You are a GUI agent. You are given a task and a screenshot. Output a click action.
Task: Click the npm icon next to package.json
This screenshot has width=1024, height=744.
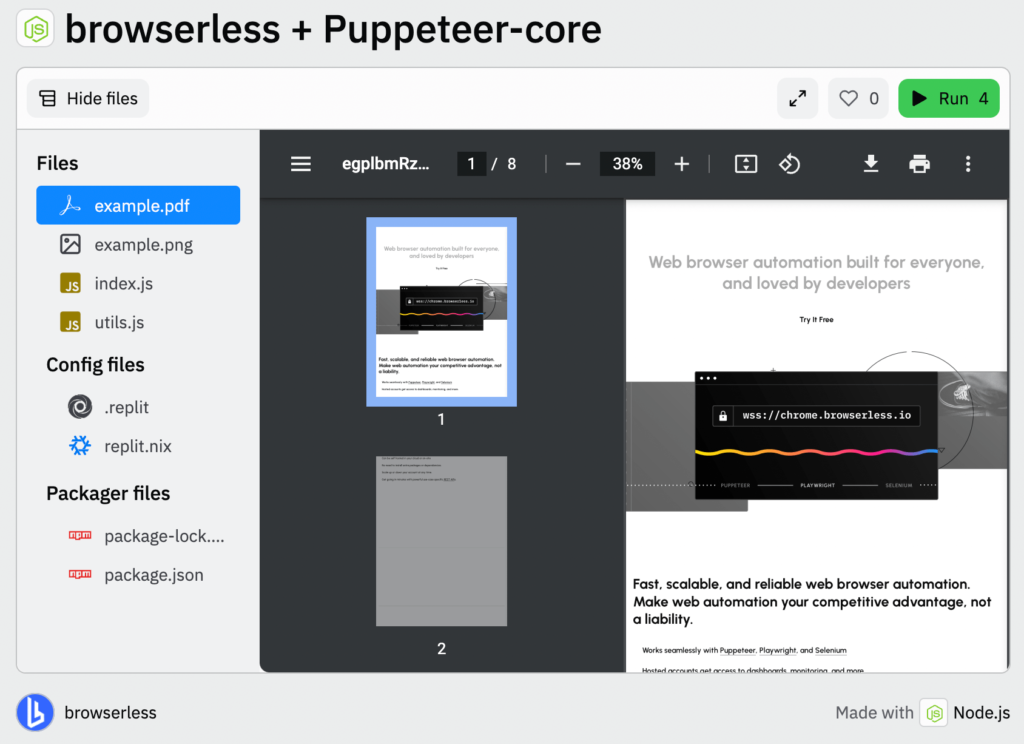pyautogui.click(x=79, y=575)
